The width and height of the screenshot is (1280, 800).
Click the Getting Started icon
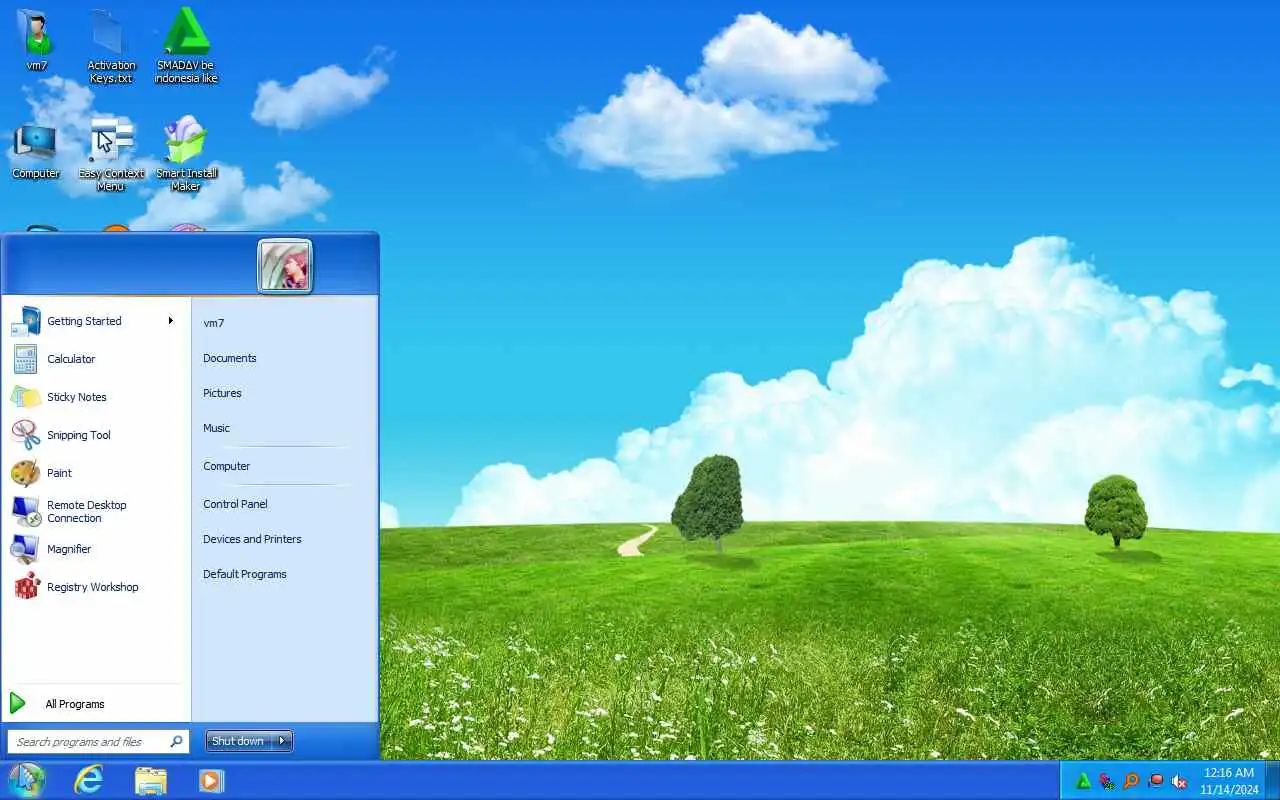coord(25,321)
